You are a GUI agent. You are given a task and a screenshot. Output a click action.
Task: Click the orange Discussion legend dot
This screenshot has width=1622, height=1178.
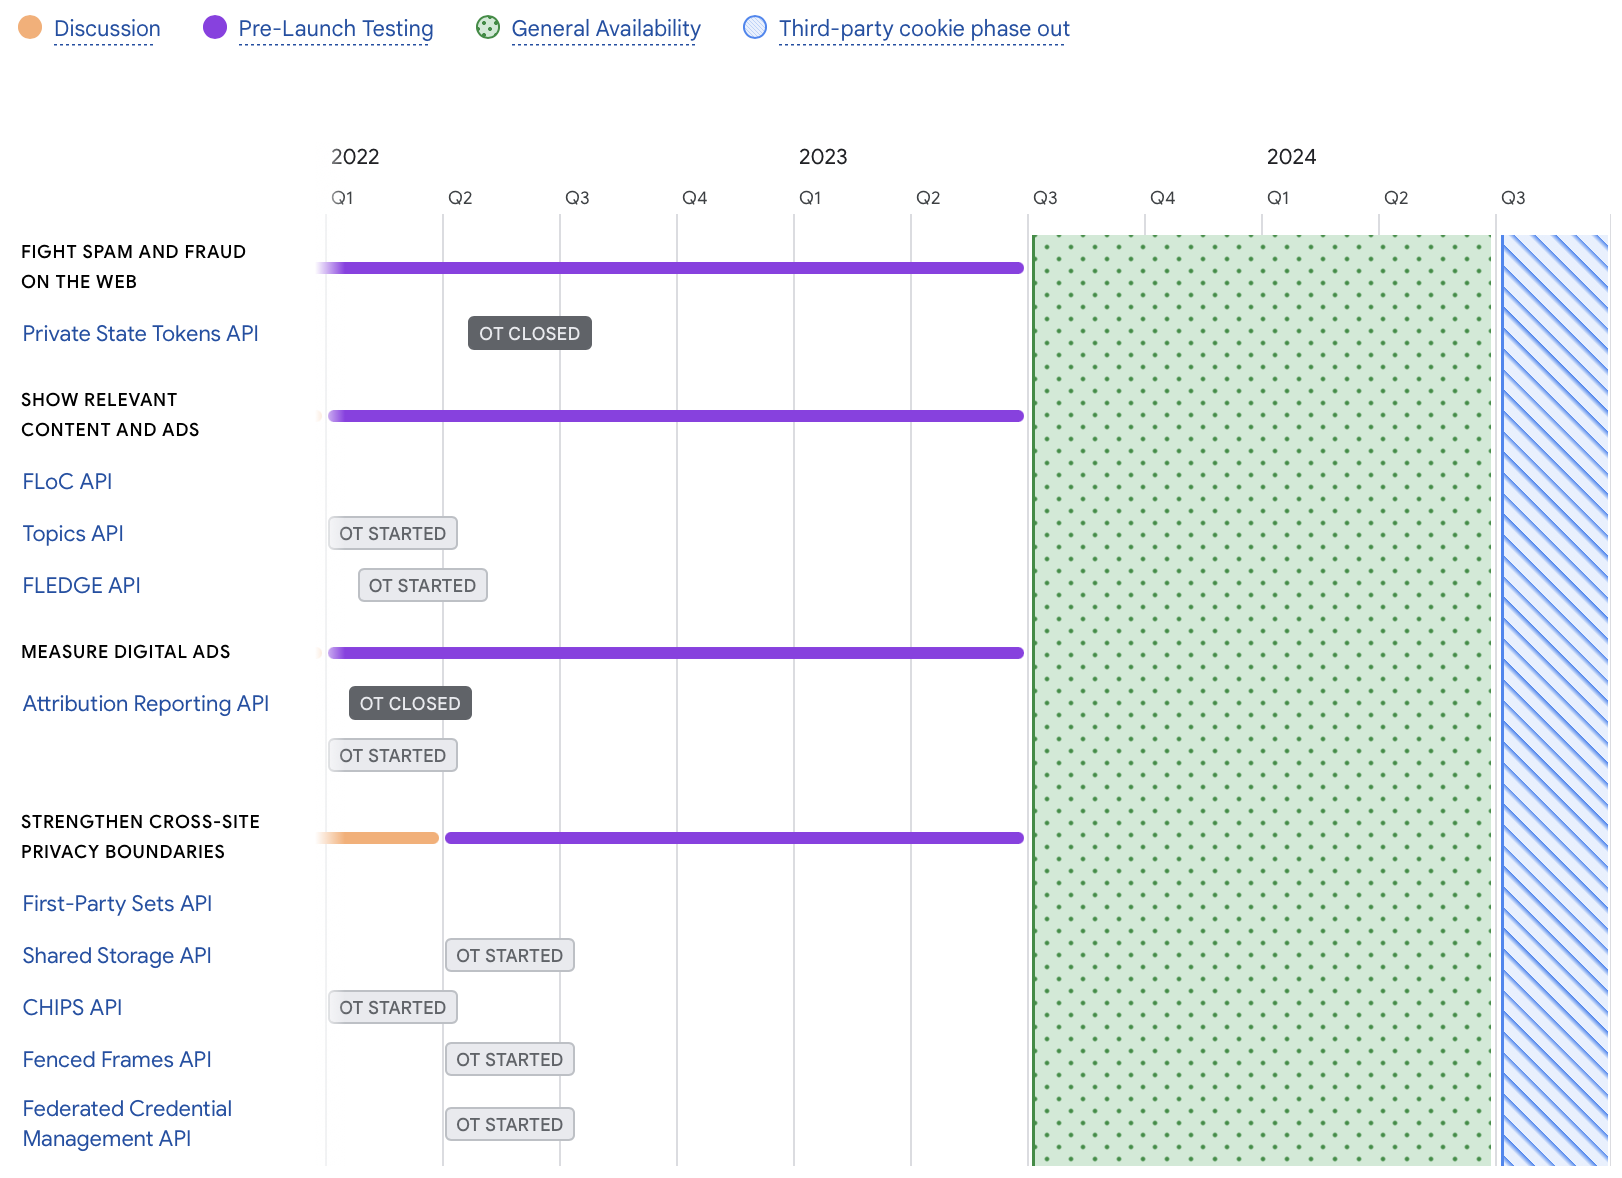tap(30, 28)
